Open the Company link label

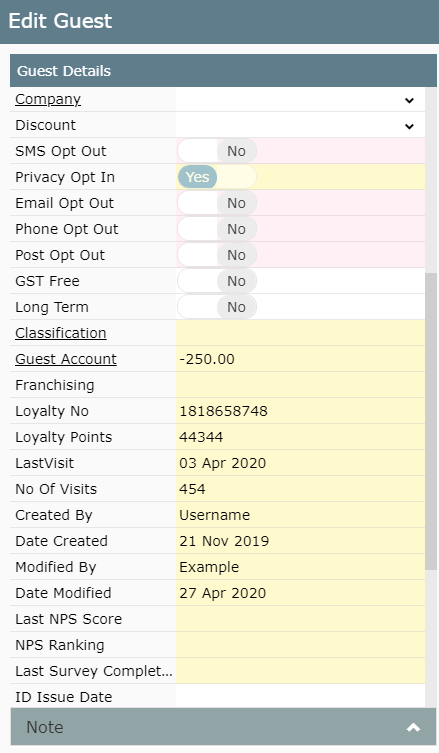click(48, 99)
